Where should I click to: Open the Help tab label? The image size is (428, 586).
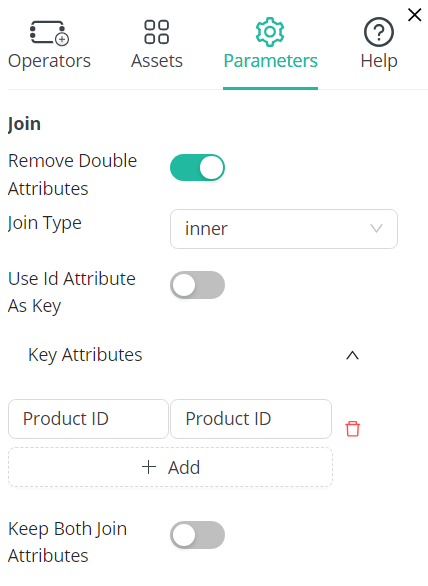(379, 61)
